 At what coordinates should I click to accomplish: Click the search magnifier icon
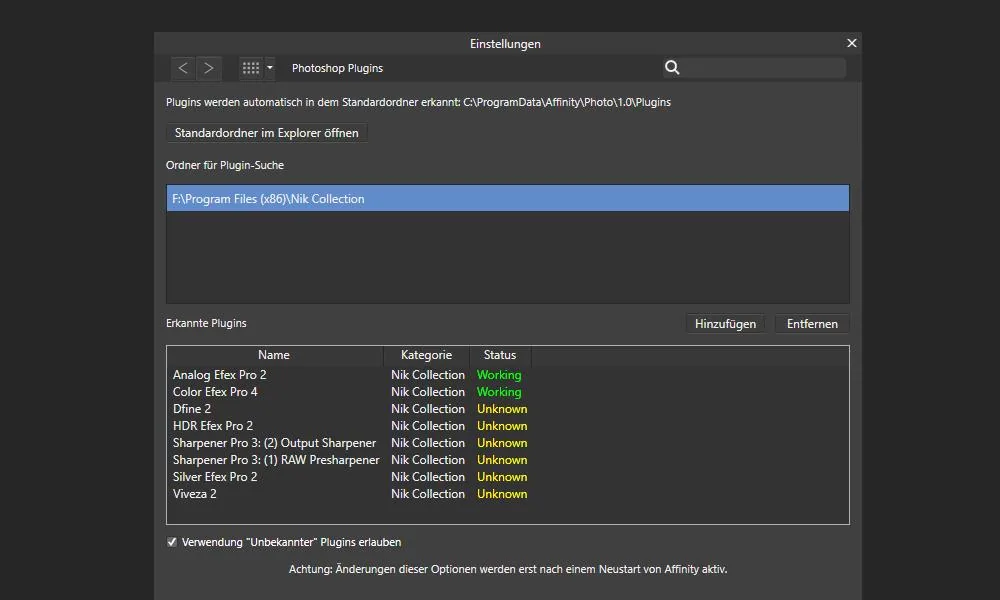(x=672, y=68)
